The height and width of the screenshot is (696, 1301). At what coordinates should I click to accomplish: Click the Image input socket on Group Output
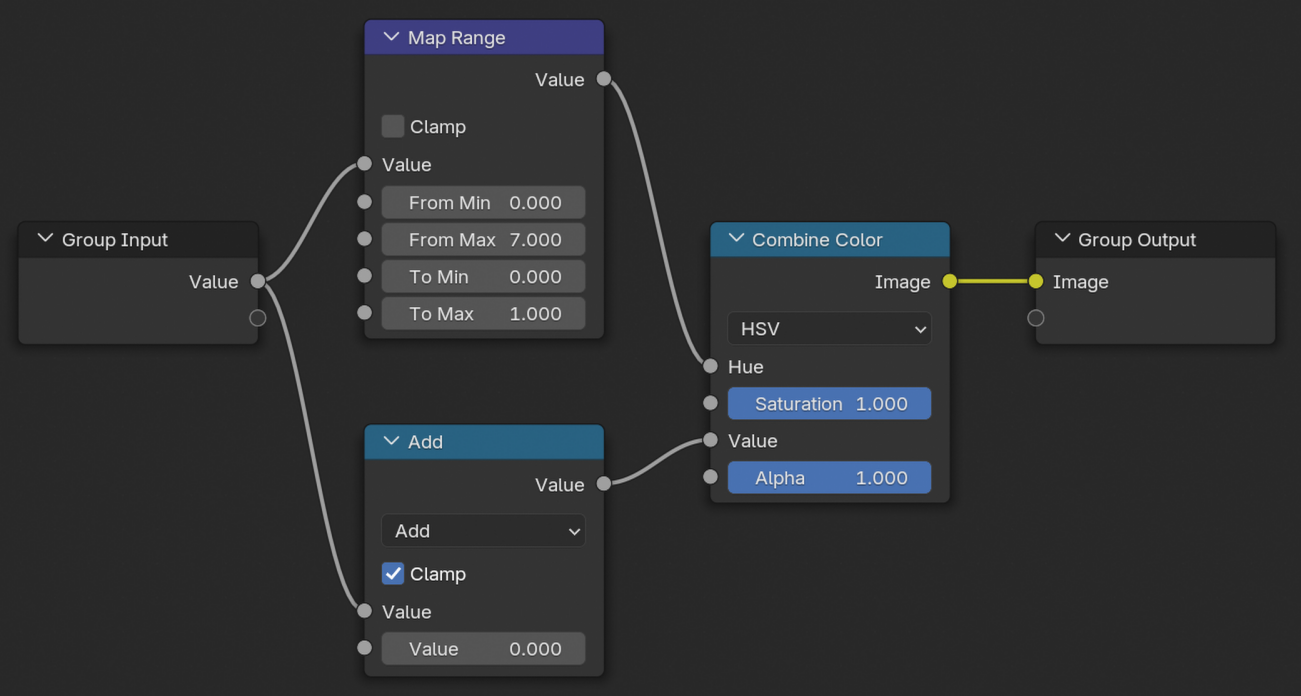coord(1035,282)
